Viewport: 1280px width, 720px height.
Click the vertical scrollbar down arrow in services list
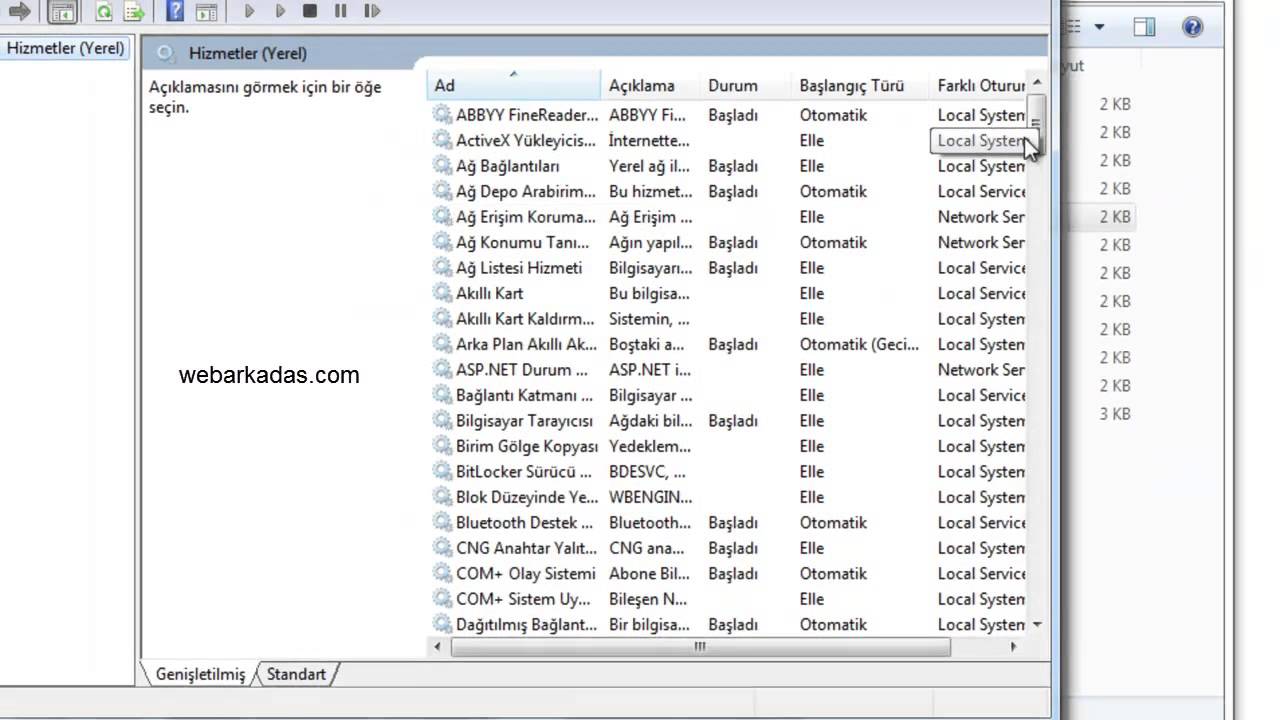[1037, 625]
